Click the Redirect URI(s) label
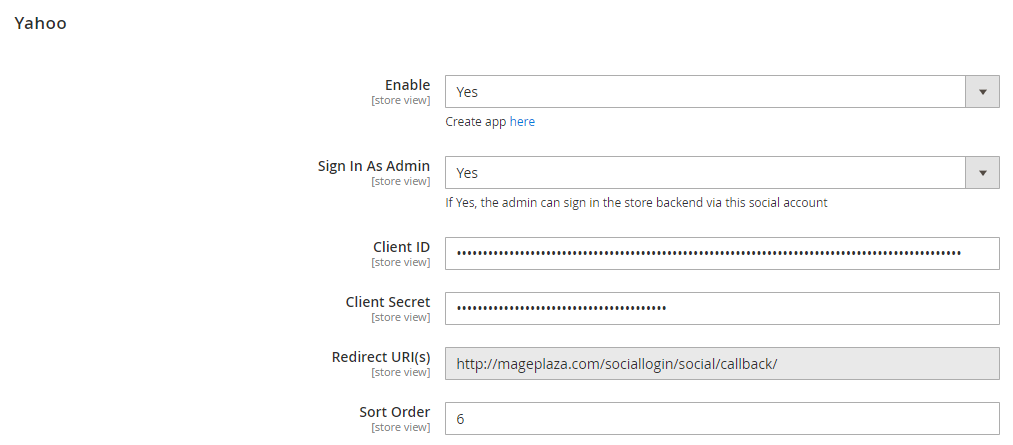1013x445 pixels. pyautogui.click(x=381, y=357)
